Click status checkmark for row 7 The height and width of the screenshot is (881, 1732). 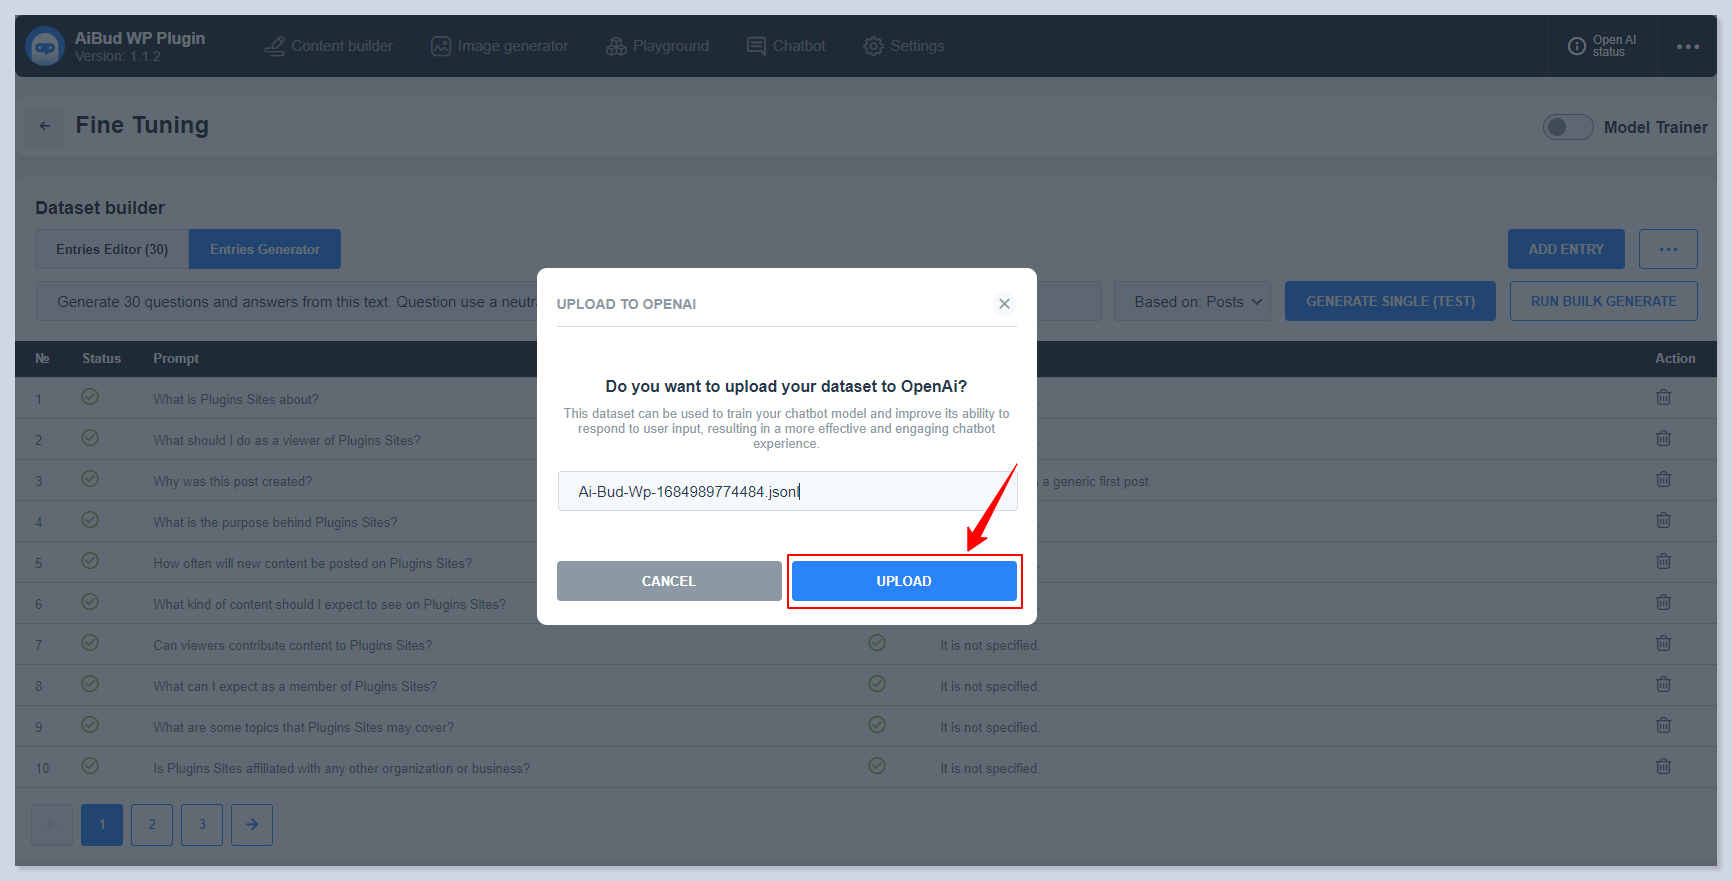click(x=90, y=643)
